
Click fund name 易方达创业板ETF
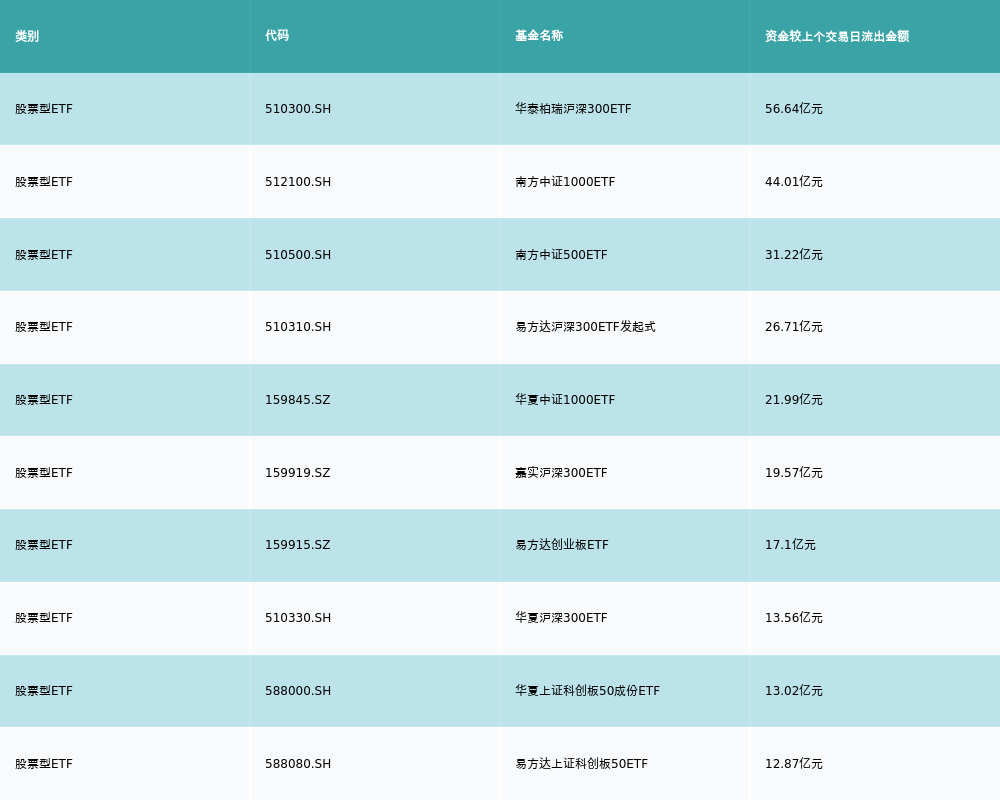(562, 545)
